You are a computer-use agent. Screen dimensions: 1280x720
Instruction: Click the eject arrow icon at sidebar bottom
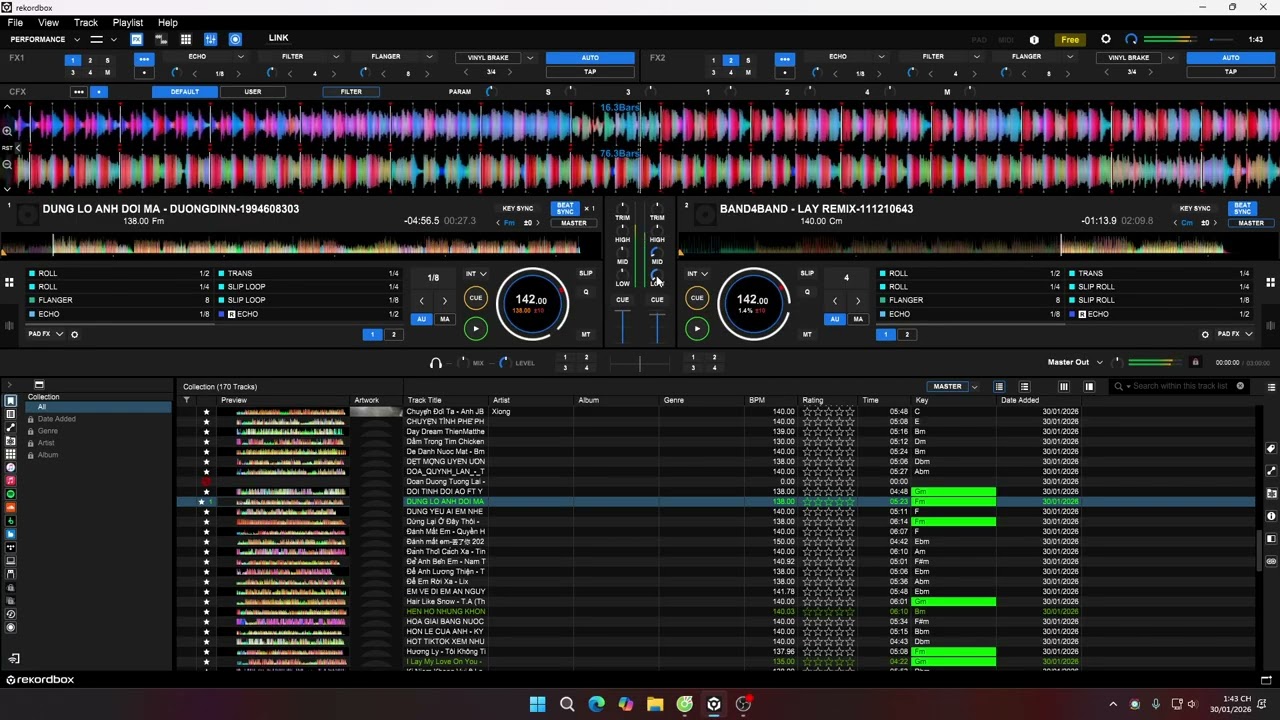pos(14,659)
